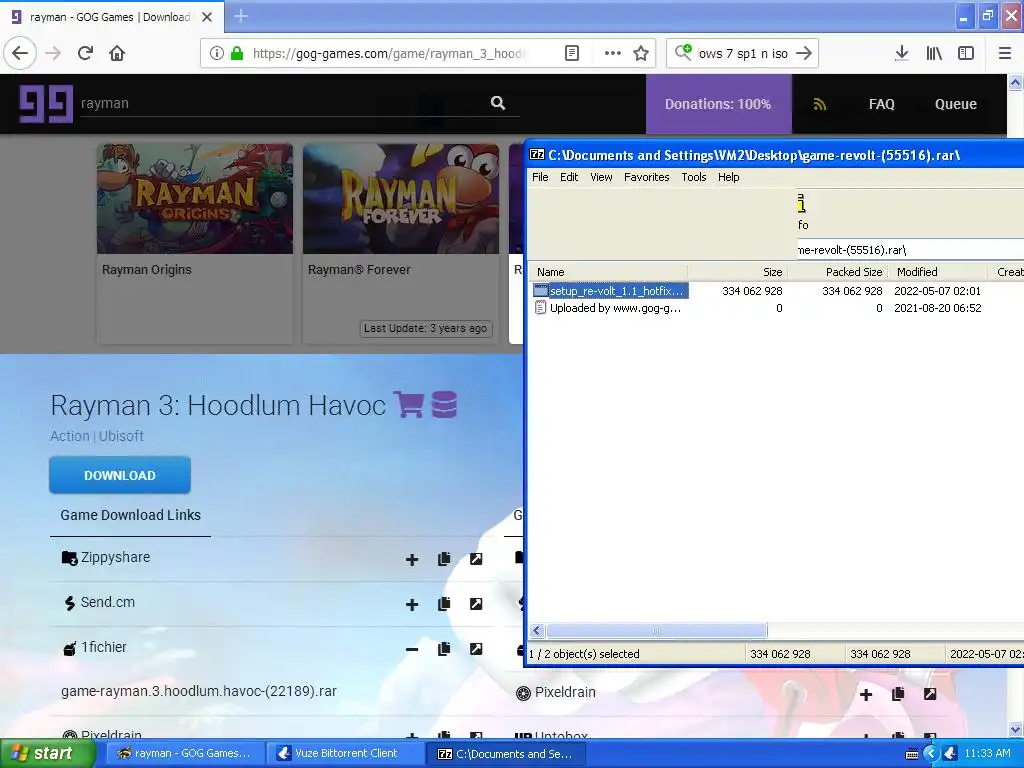Reload the page in Firefox

pos(85,54)
